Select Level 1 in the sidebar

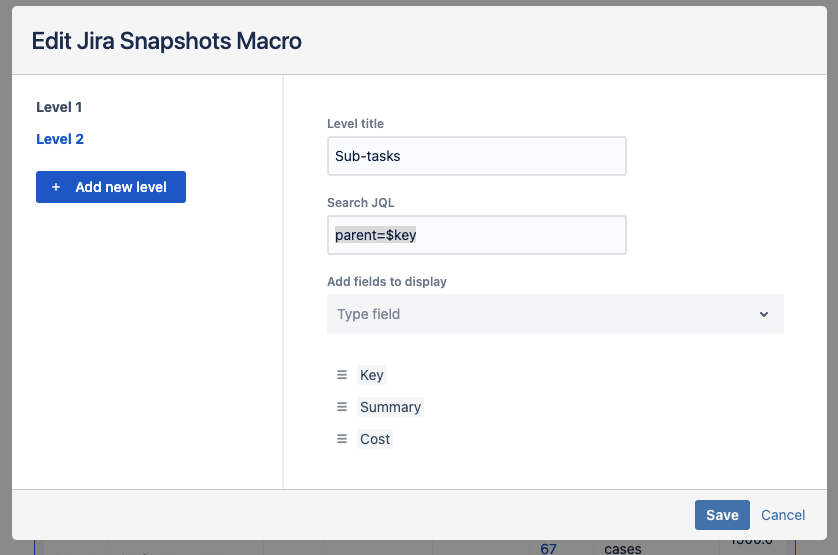pyautogui.click(x=59, y=107)
